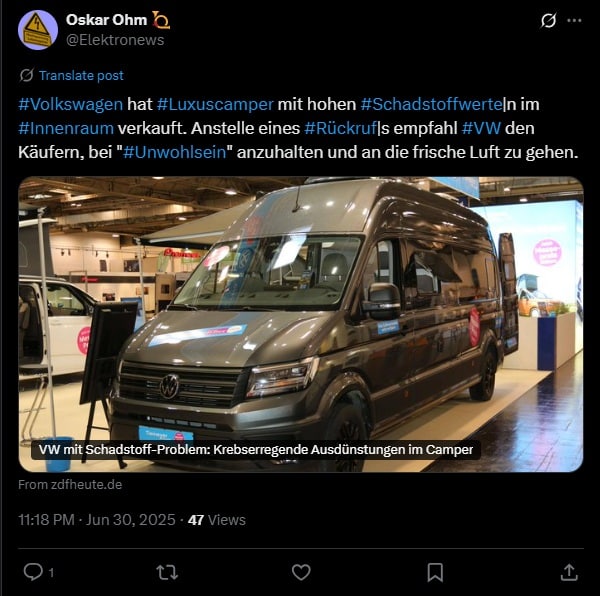Repost this tweet via retweet icon
600x596 pixels.
tap(167, 573)
